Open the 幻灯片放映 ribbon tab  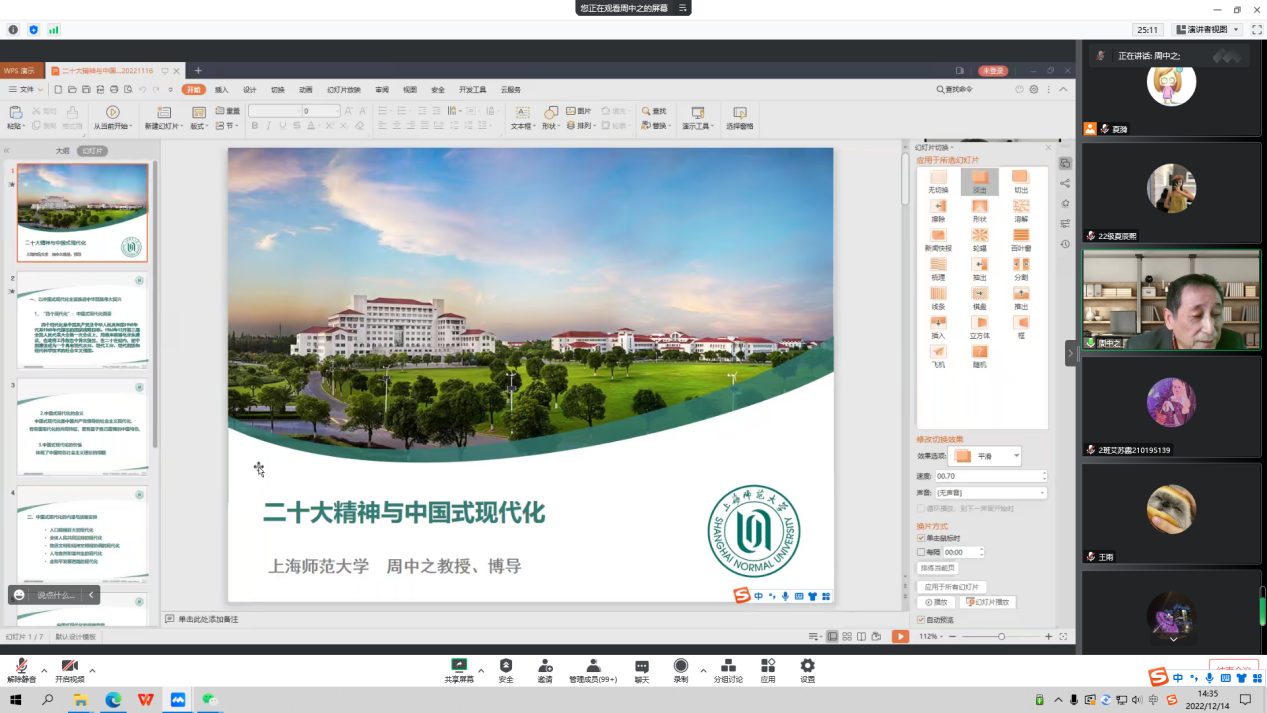(343, 90)
